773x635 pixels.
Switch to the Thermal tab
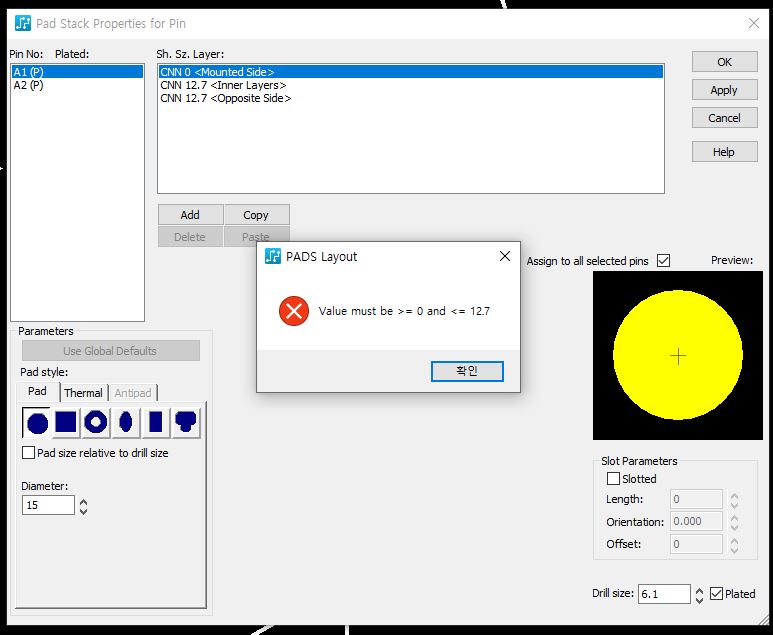(83, 393)
